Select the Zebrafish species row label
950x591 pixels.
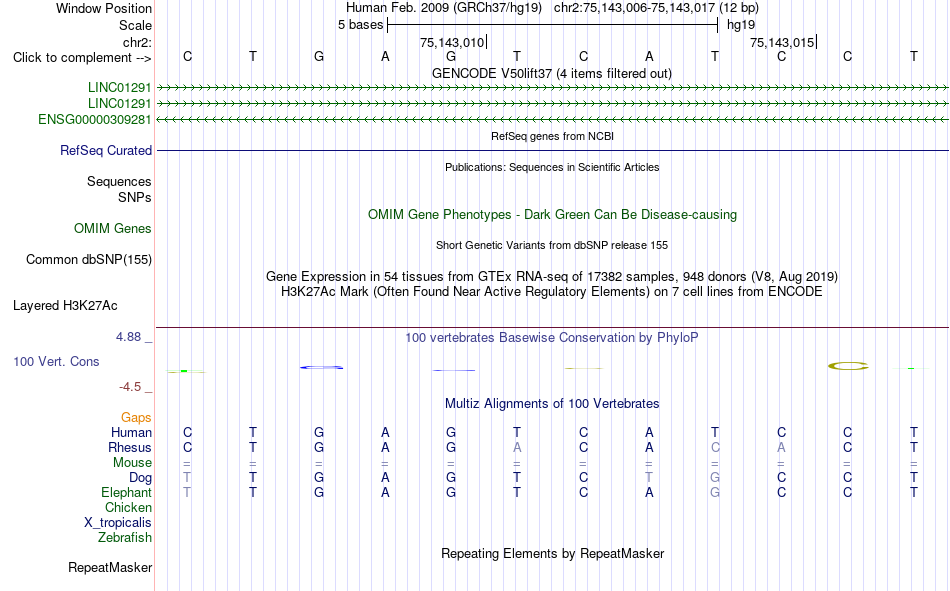pyautogui.click(x=125, y=537)
